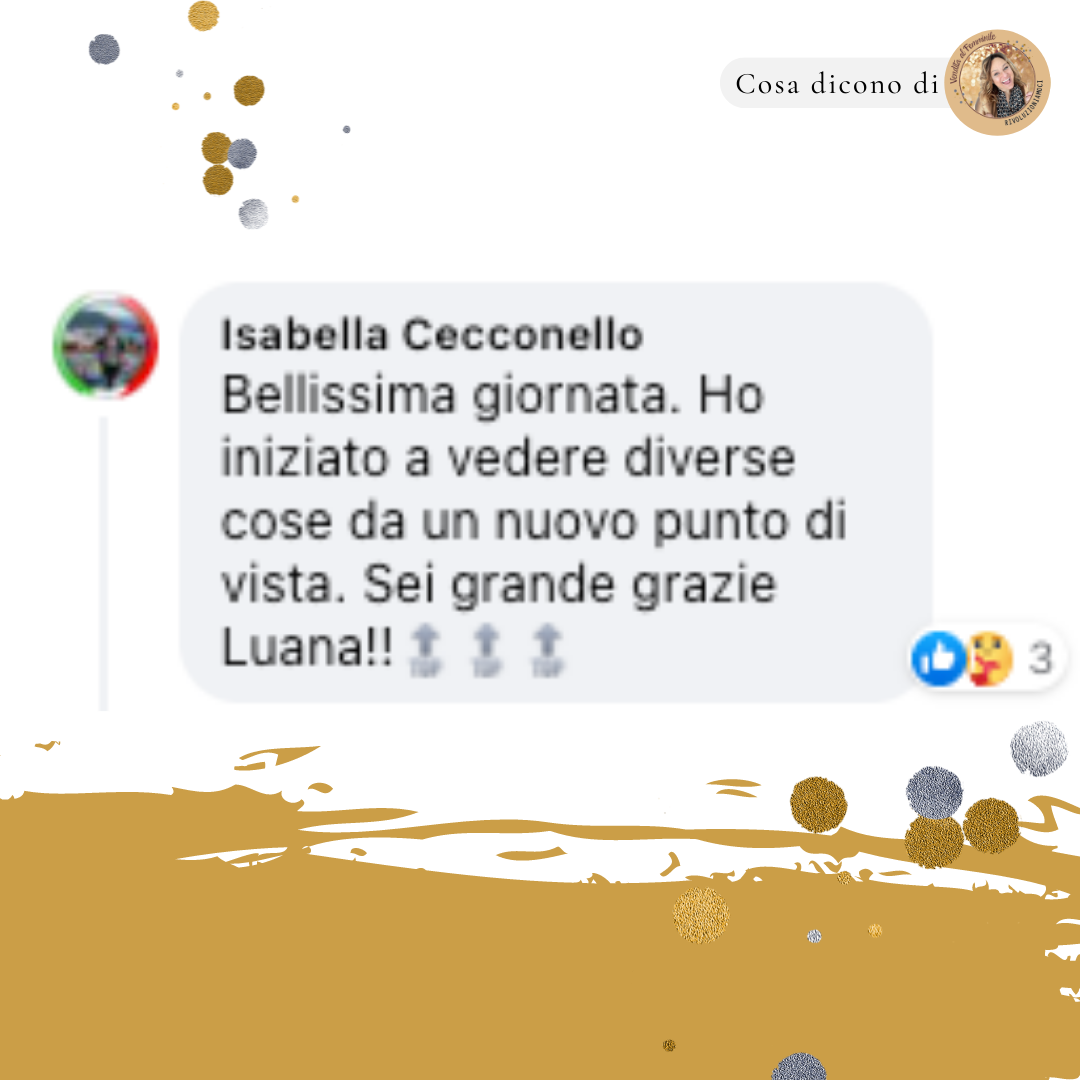Click the phrase 'Sei grande grazie'
The image size is (1080, 1080).
click(x=570, y=585)
